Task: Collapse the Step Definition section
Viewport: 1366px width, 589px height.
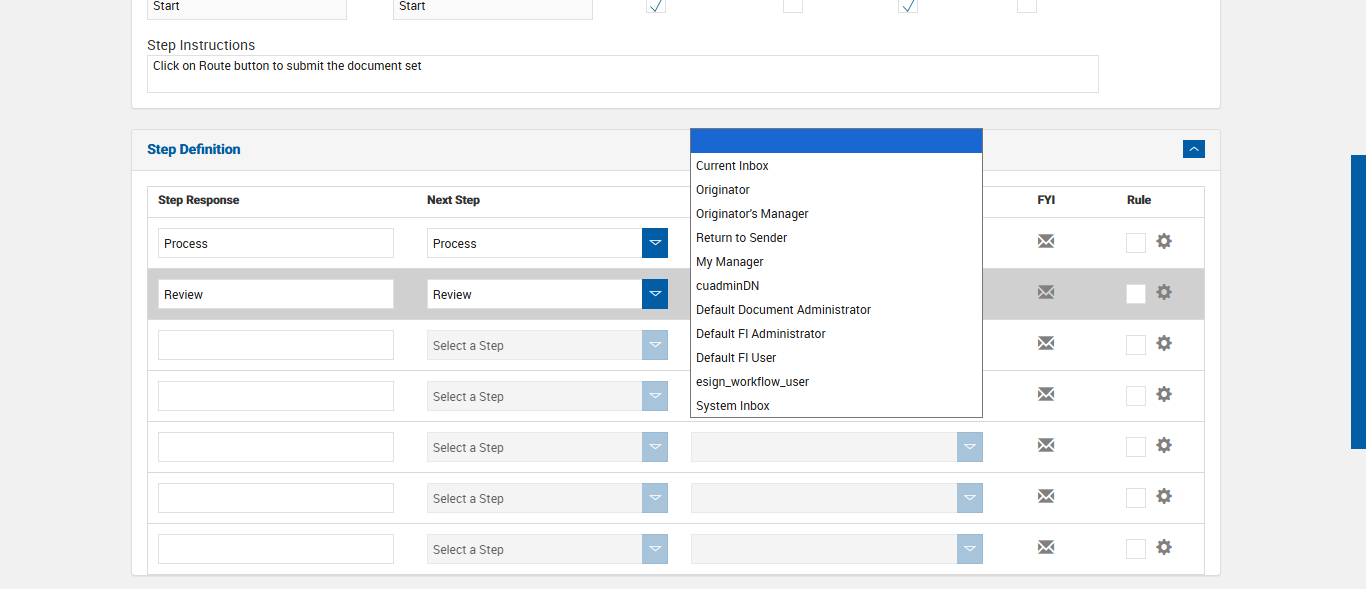Action: click(1194, 149)
